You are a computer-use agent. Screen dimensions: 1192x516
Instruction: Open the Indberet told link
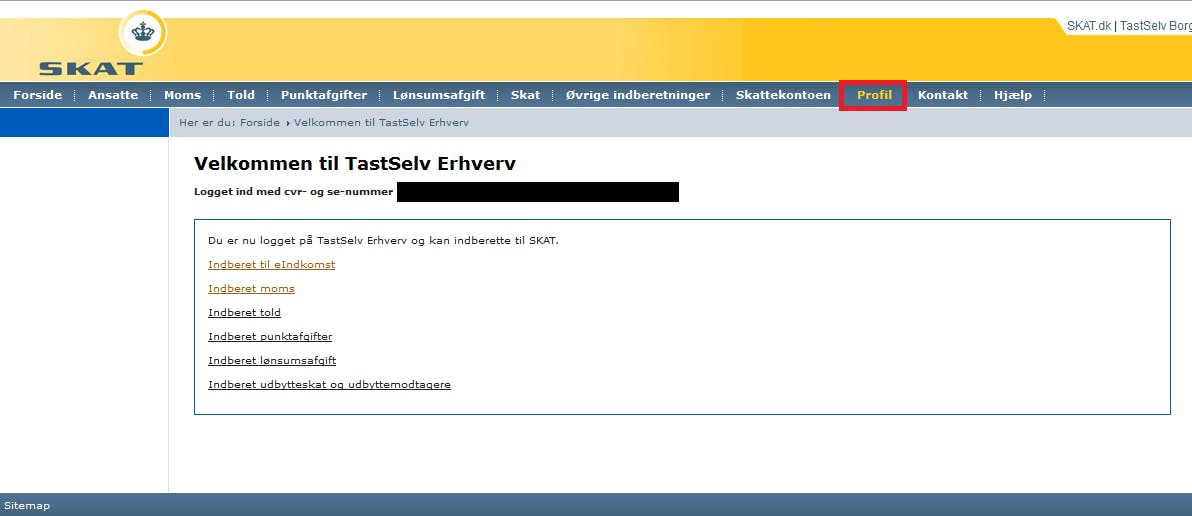(245, 312)
